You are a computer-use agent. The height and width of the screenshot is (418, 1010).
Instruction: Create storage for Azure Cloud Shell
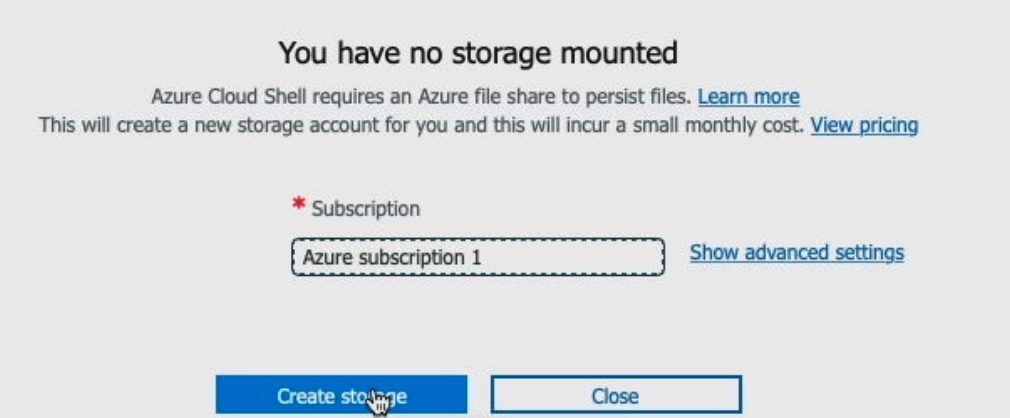[341, 395]
